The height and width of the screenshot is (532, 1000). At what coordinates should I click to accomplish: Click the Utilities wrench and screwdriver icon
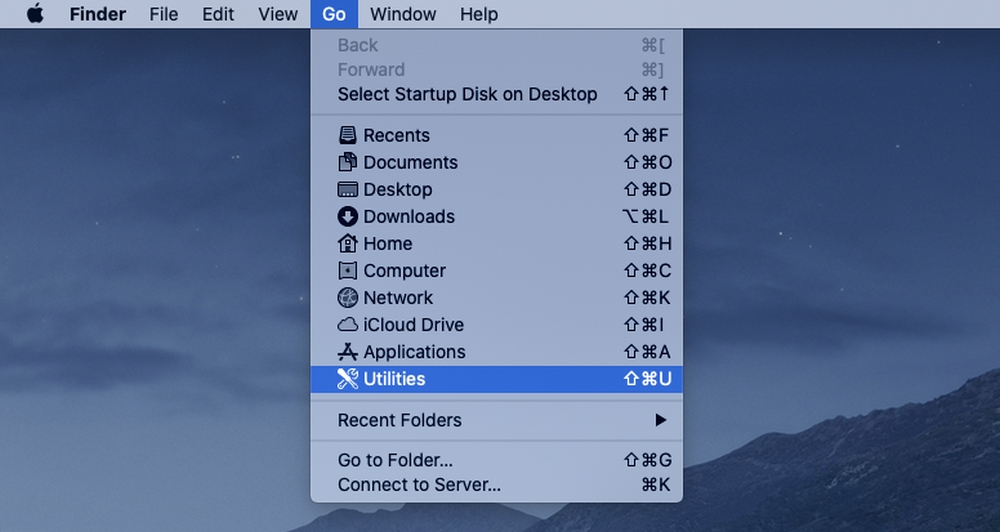348,379
